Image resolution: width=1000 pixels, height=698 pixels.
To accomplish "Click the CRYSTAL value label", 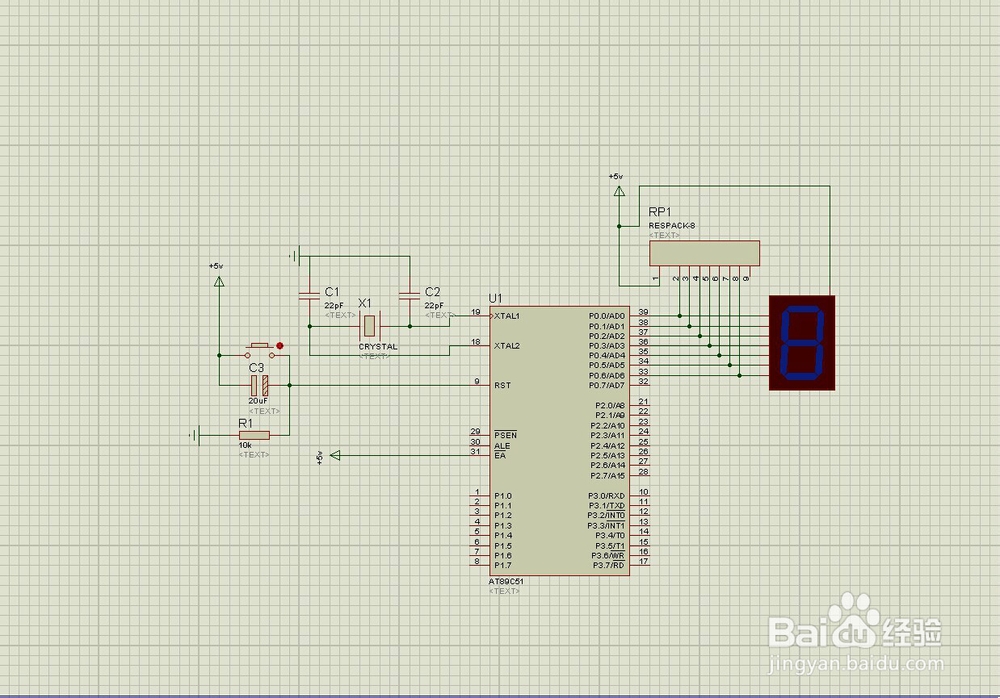I will [378, 346].
